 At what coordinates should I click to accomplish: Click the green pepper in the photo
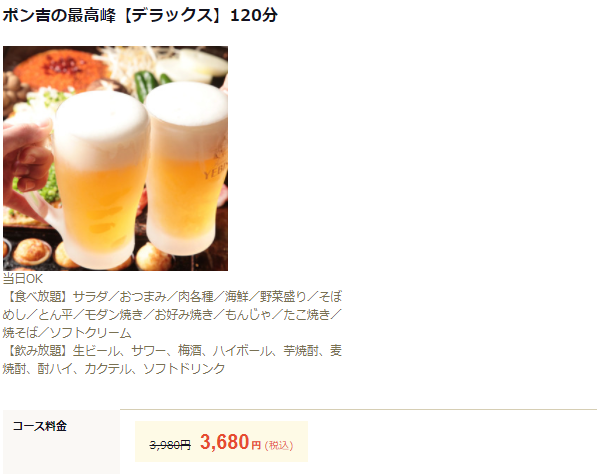tap(146, 84)
